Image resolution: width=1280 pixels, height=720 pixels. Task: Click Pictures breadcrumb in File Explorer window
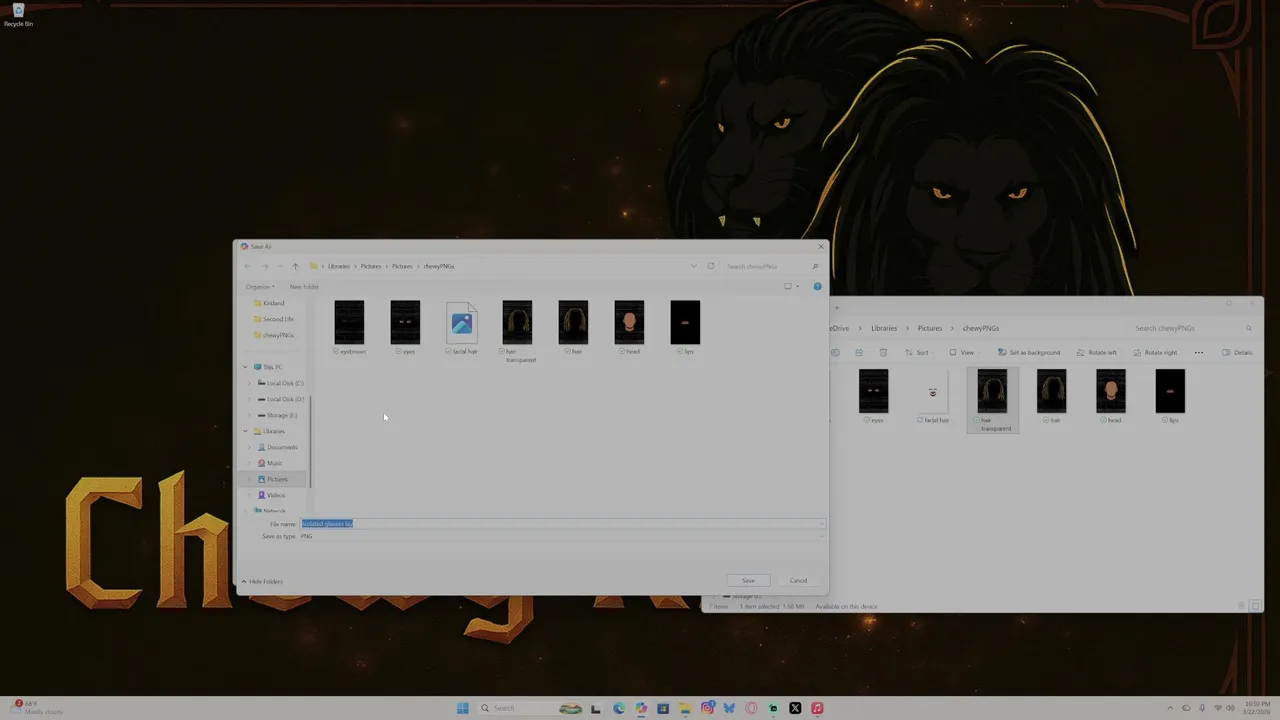pyautogui.click(x=930, y=328)
